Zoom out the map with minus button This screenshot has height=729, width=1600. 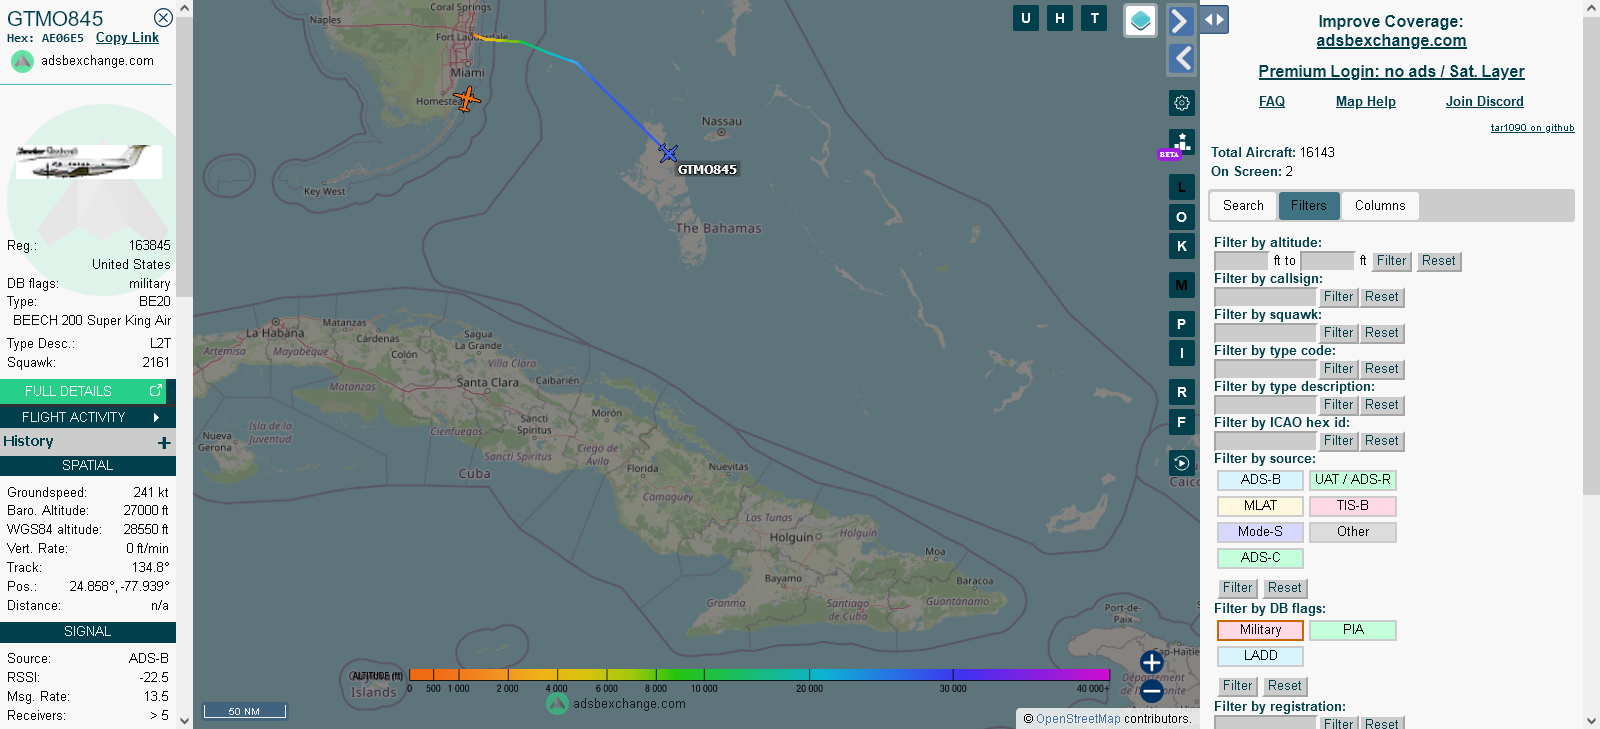tap(1152, 691)
